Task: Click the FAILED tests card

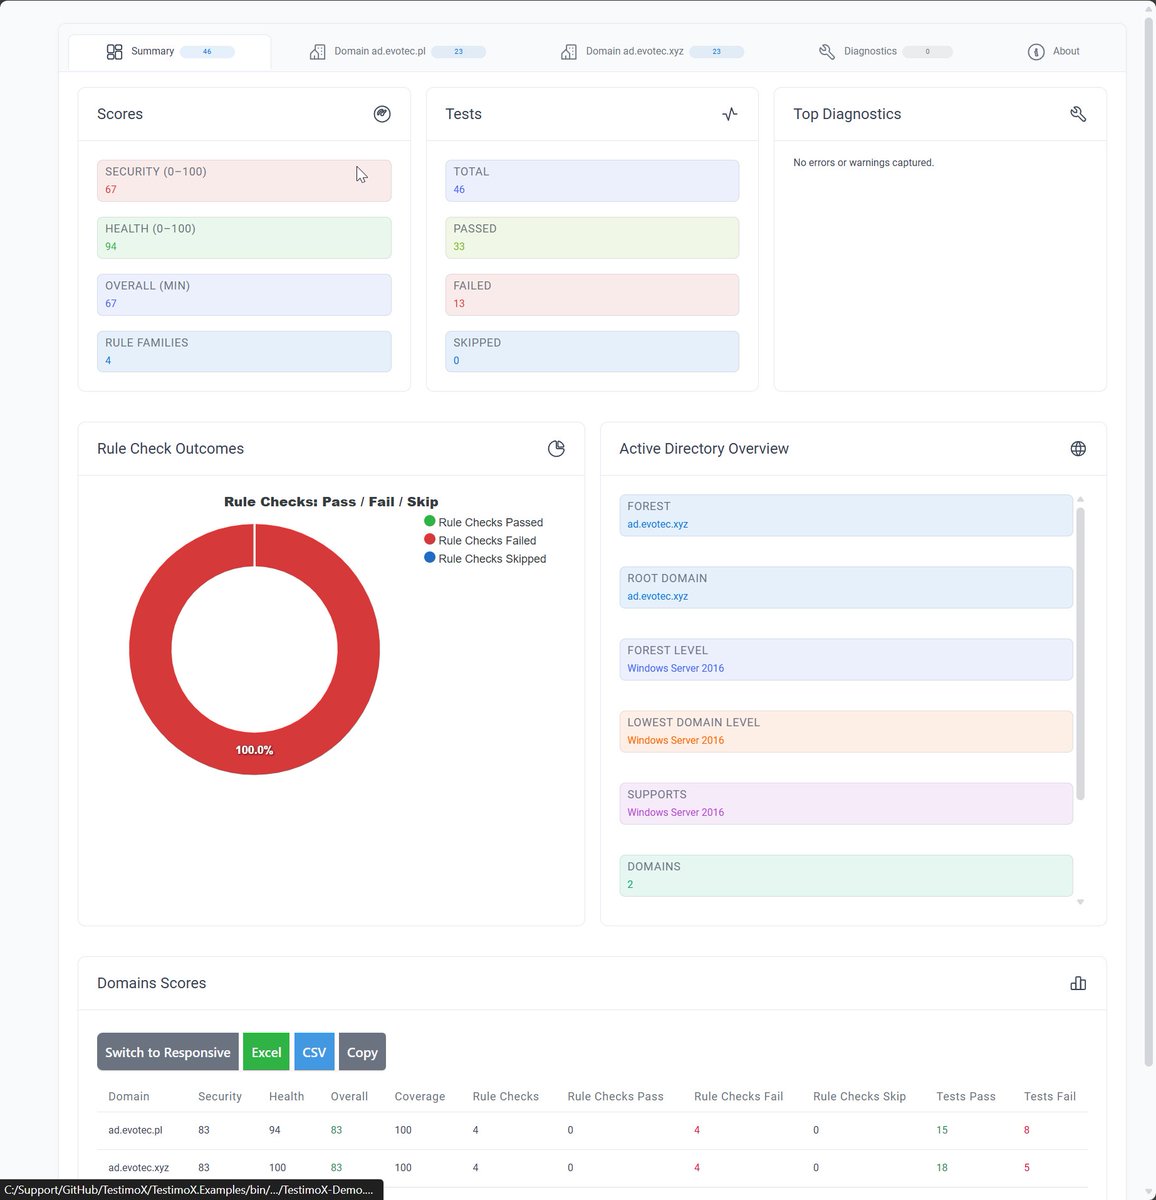Action: pos(592,295)
